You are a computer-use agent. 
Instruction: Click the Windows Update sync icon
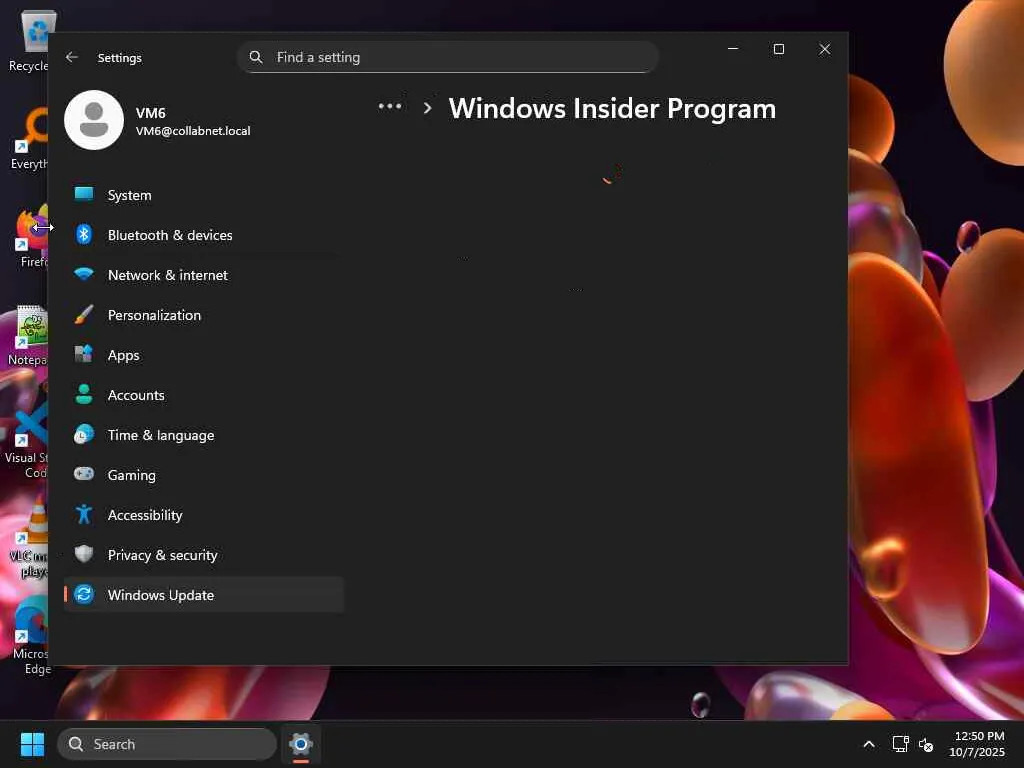point(84,594)
